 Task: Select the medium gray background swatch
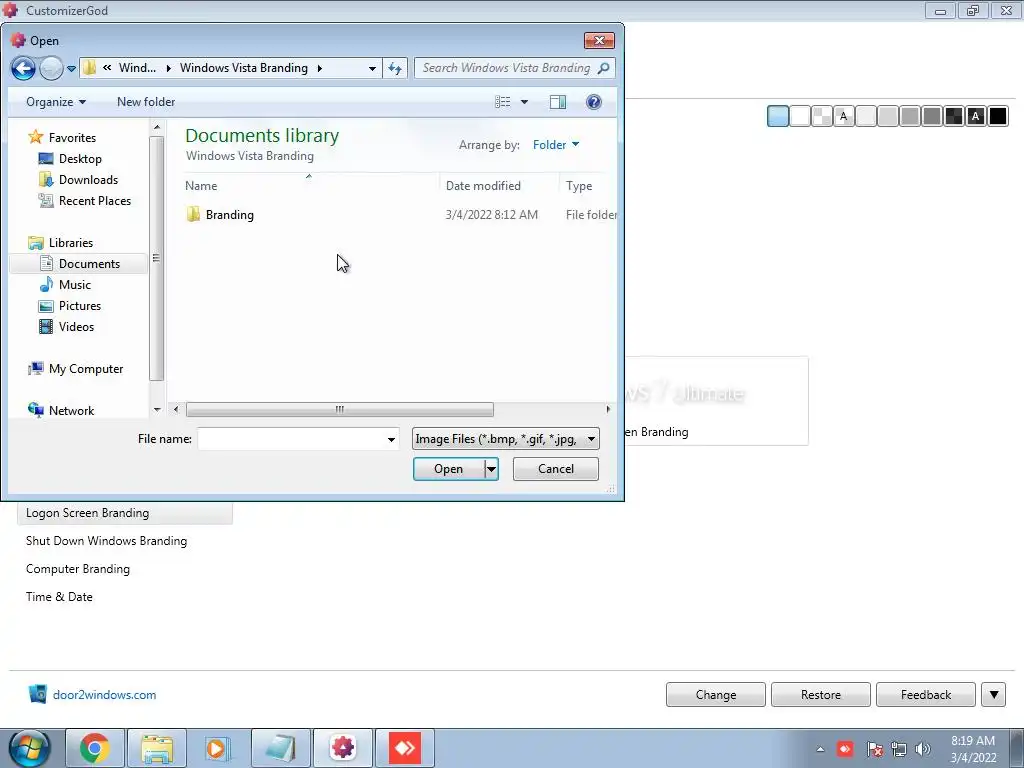(910, 116)
